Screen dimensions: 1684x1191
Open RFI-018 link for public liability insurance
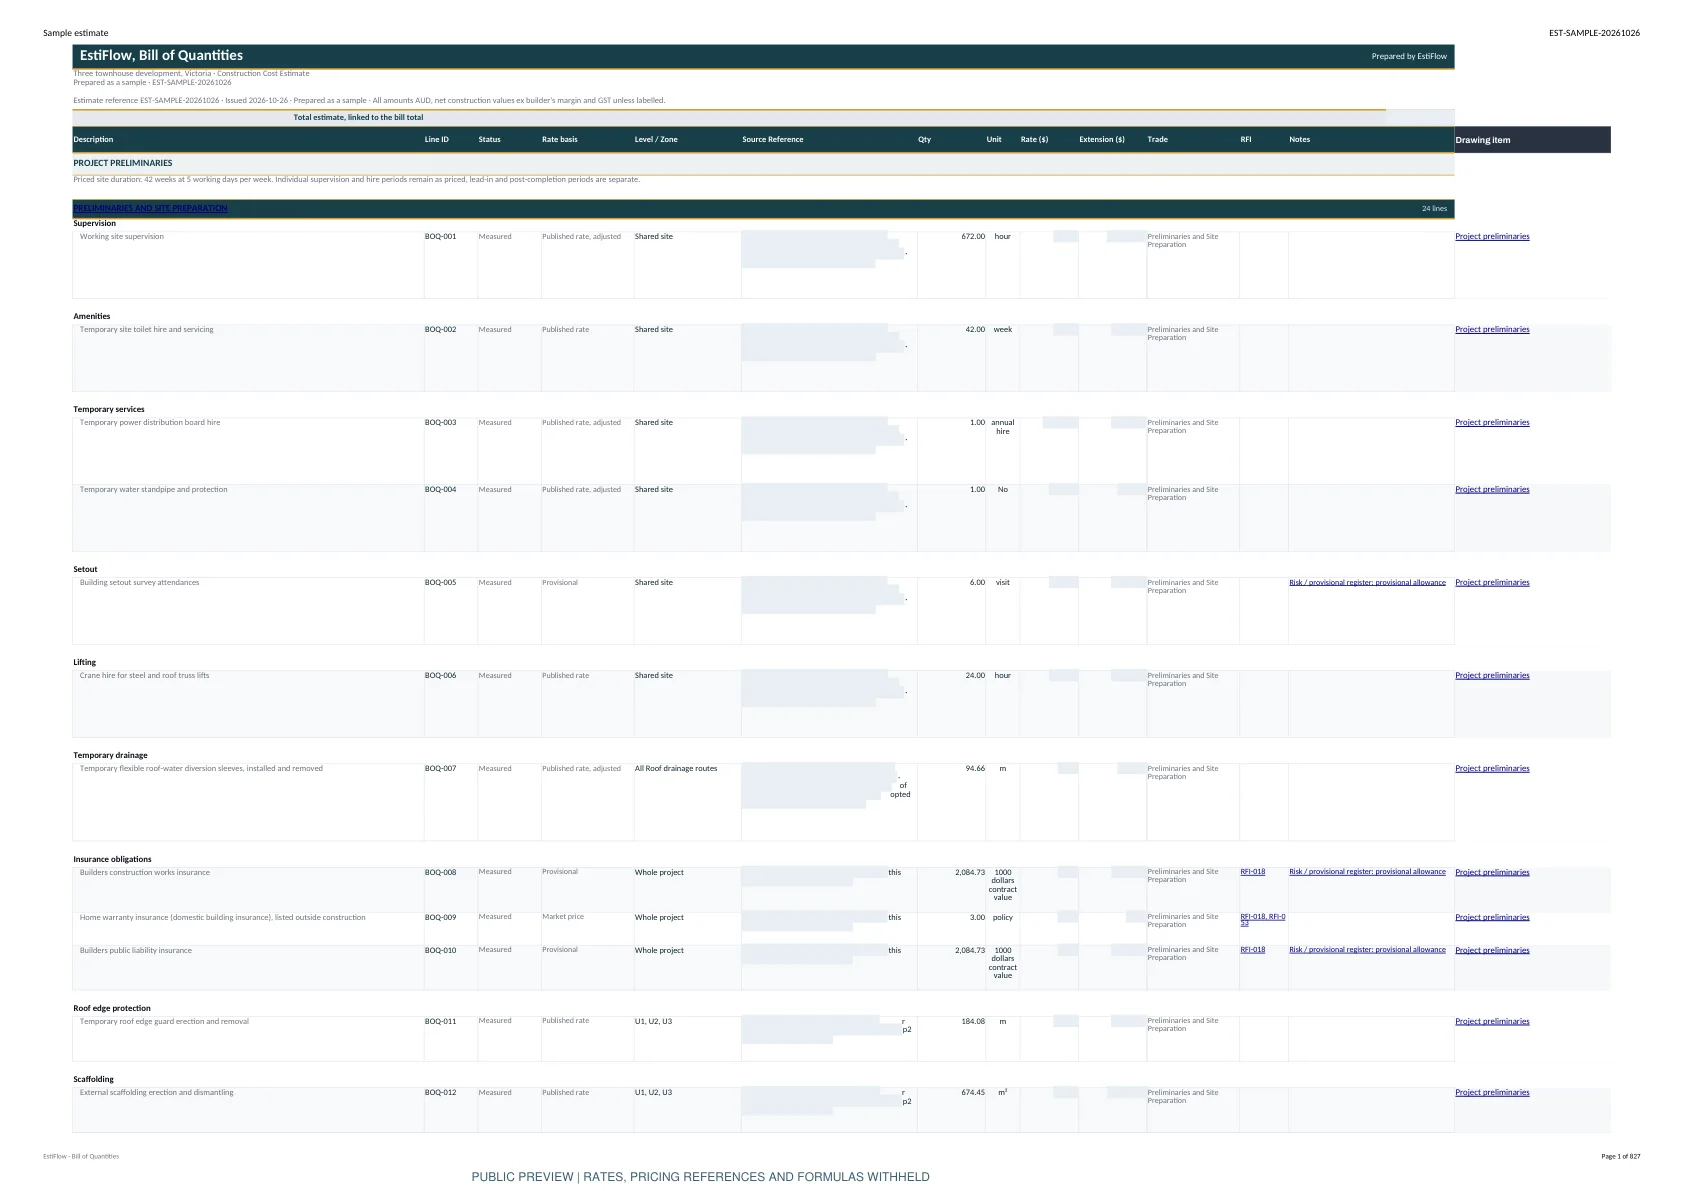[x=1252, y=950]
